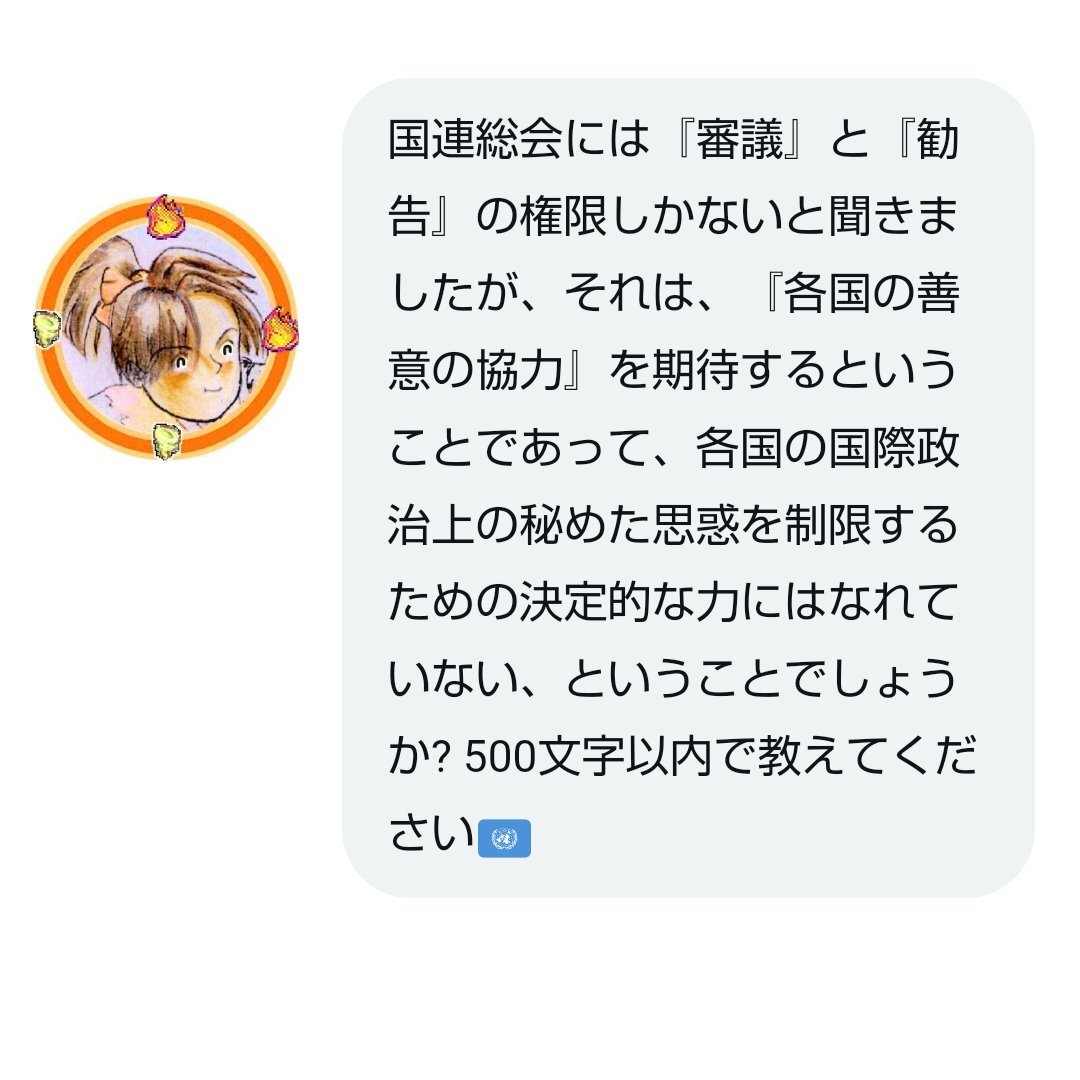Click the flame icon on the avatar's right edge
The width and height of the screenshot is (1080, 1080).
point(279,329)
